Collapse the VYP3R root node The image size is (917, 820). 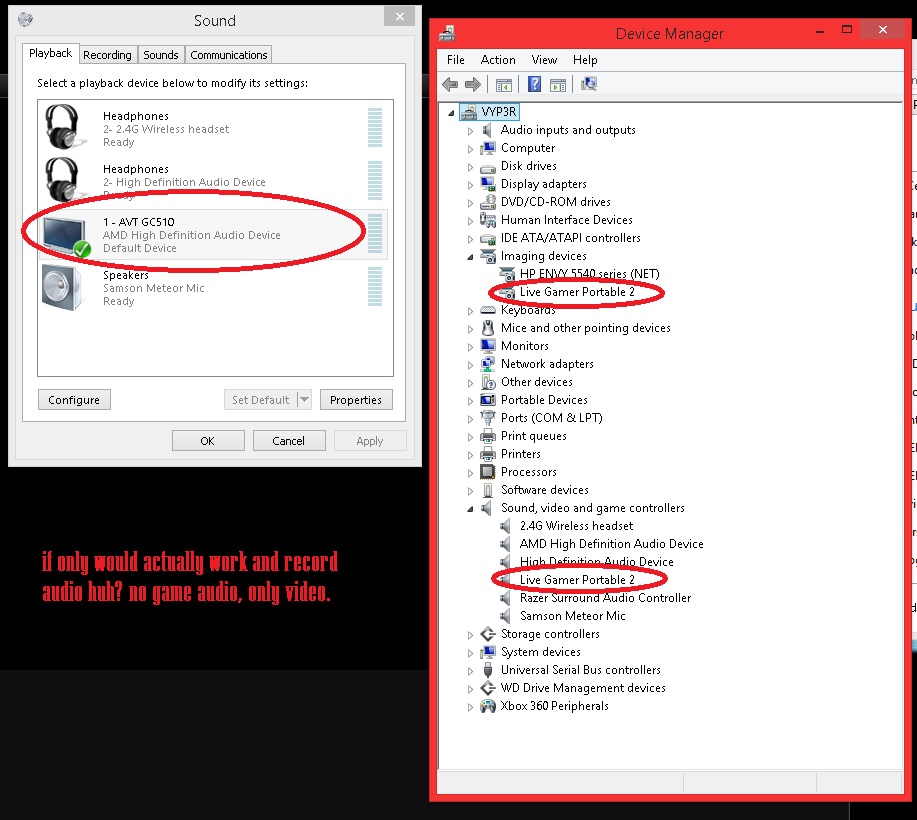[x=451, y=113]
